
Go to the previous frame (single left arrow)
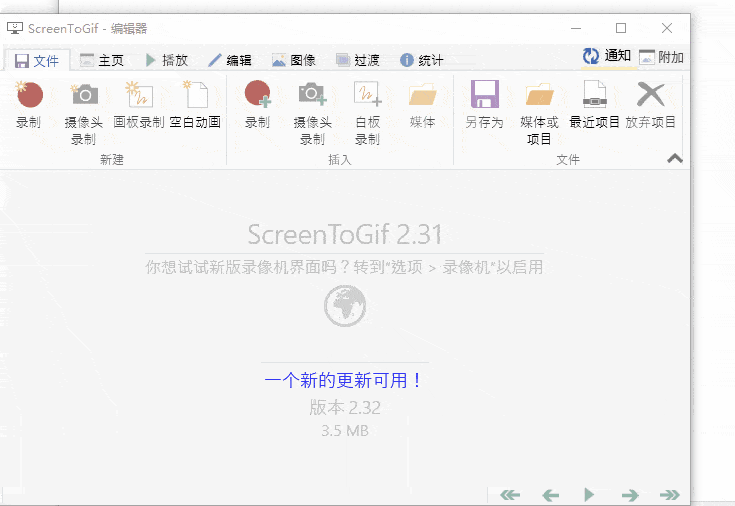(x=550, y=495)
